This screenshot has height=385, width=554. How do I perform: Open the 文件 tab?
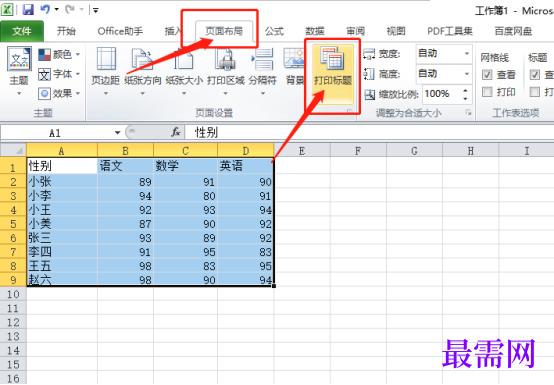pos(22,31)
